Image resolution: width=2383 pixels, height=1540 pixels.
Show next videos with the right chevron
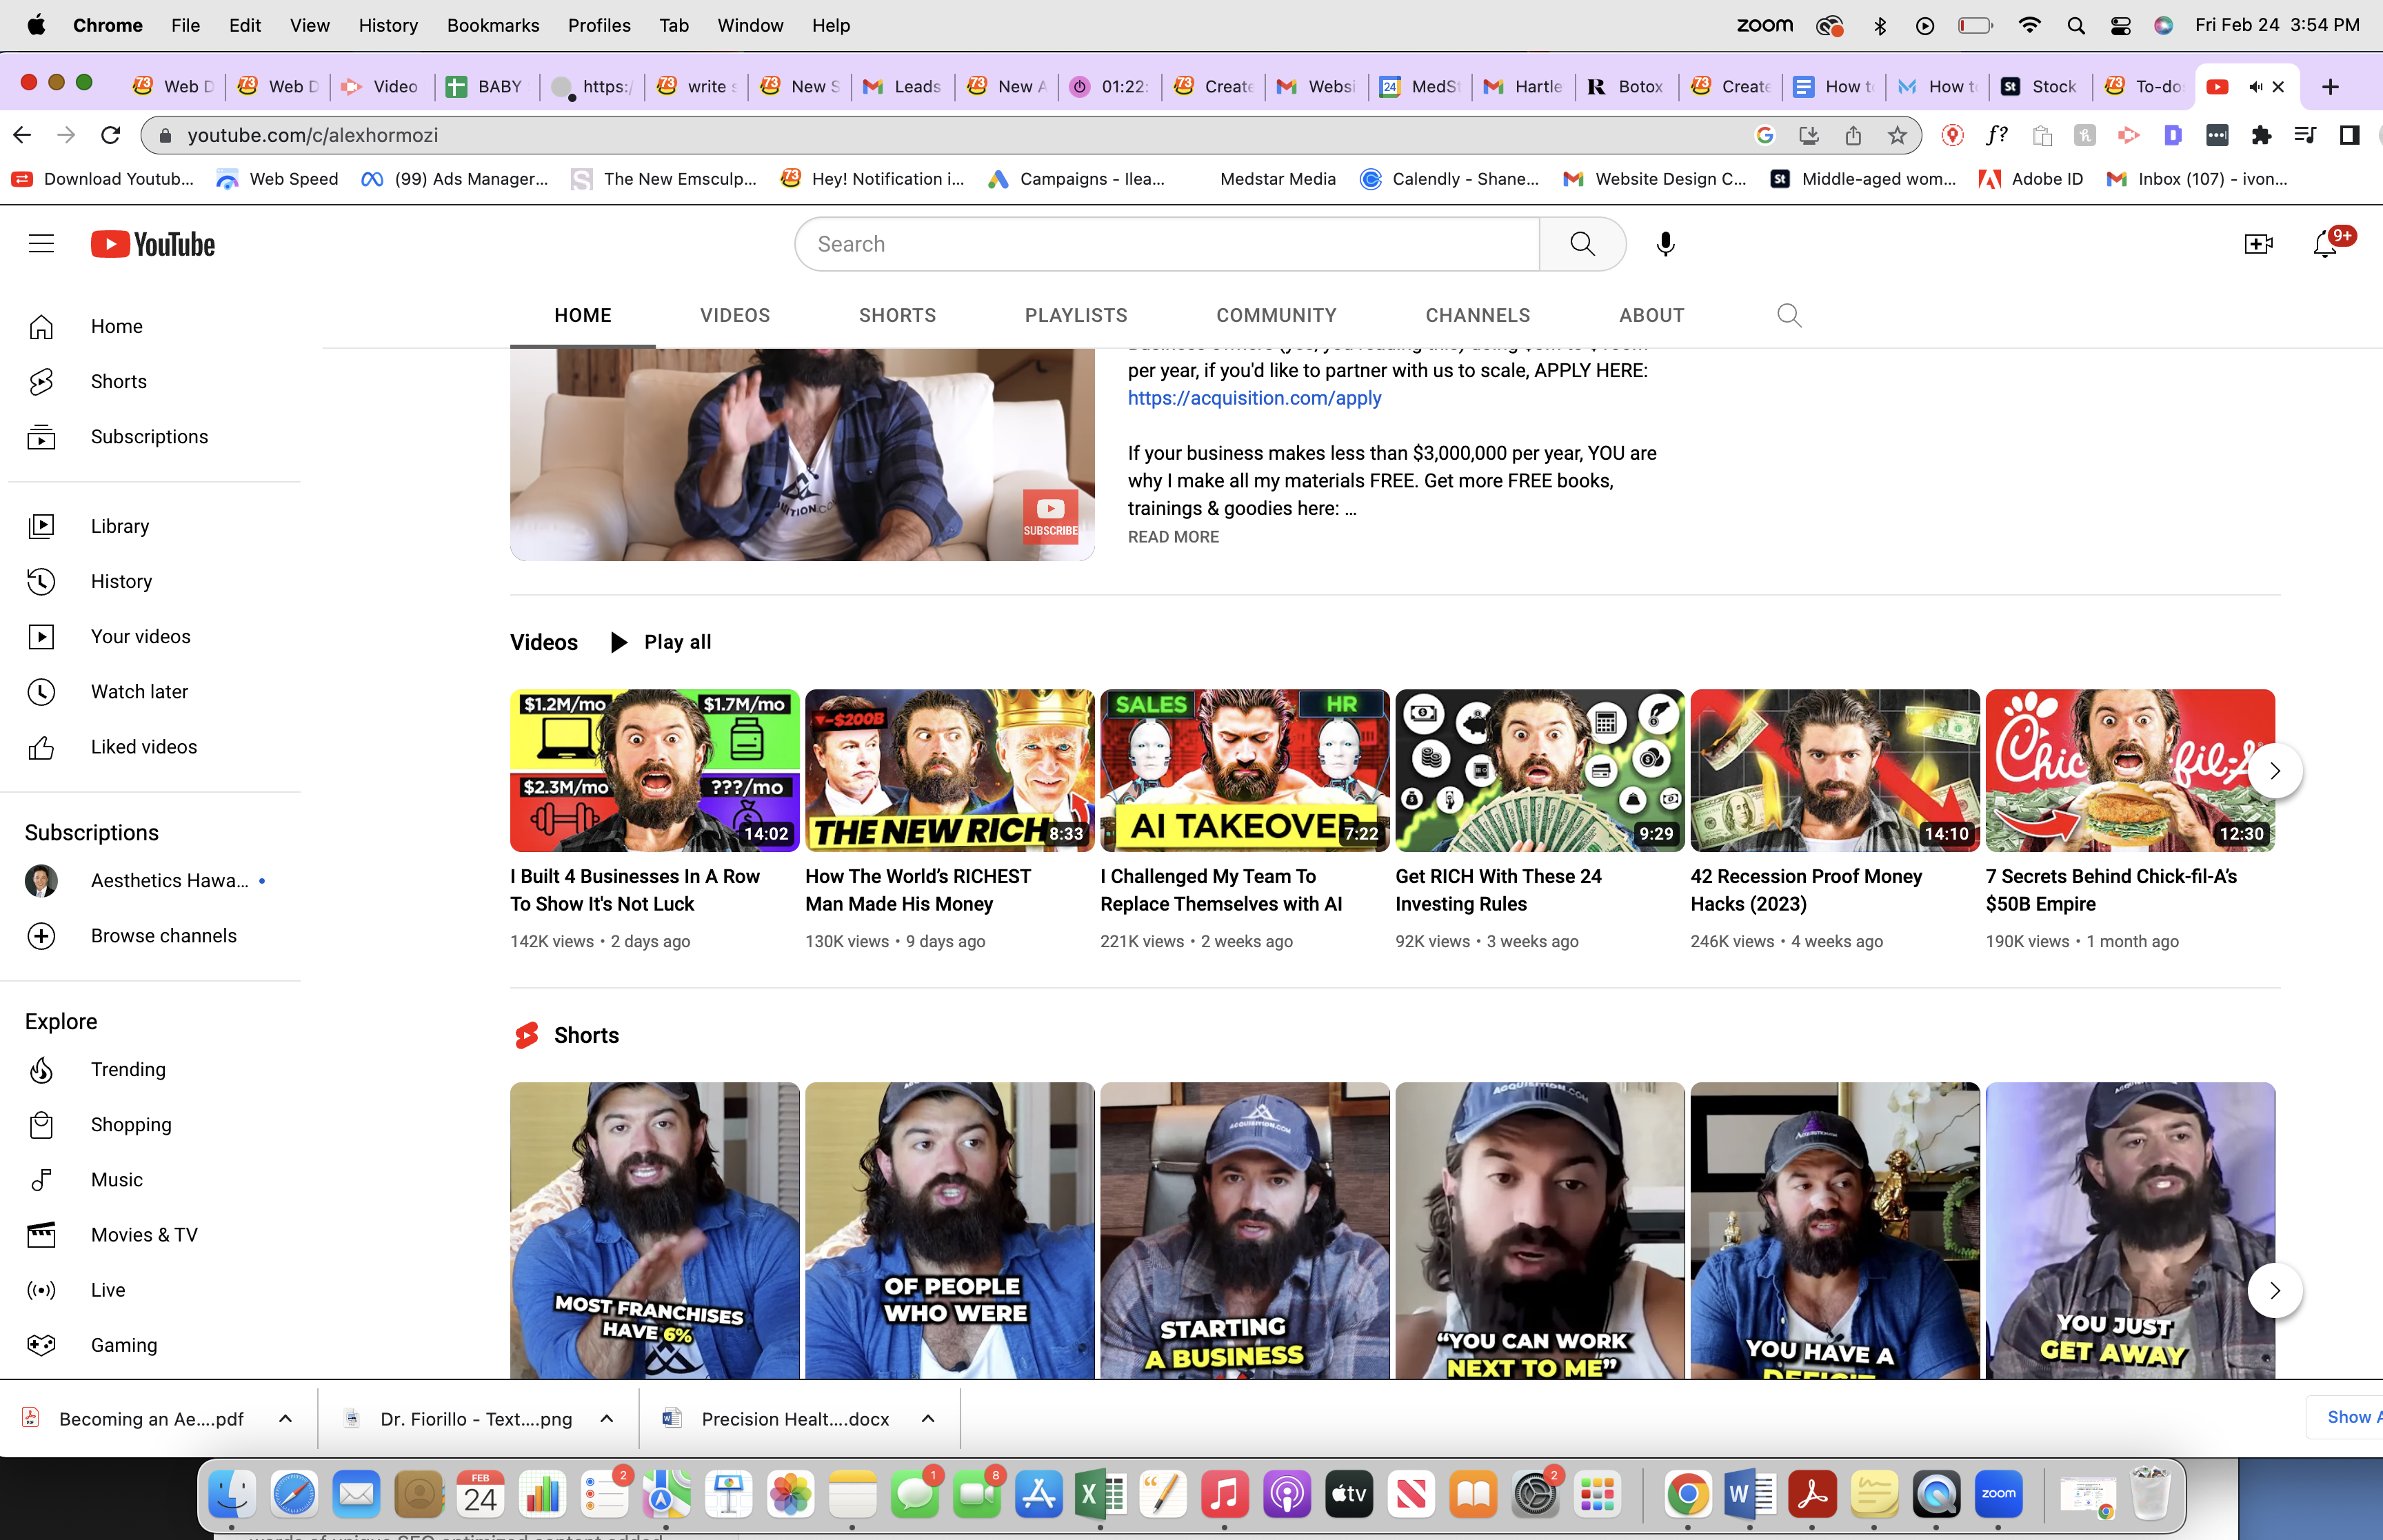tap(2275, 771)
